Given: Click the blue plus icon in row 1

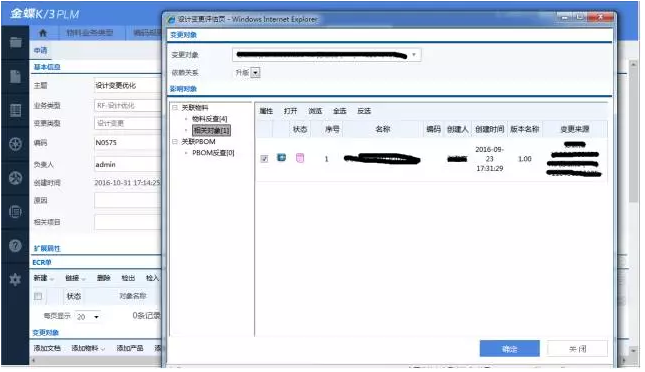Looking at the screenshot, I should 282,158.
